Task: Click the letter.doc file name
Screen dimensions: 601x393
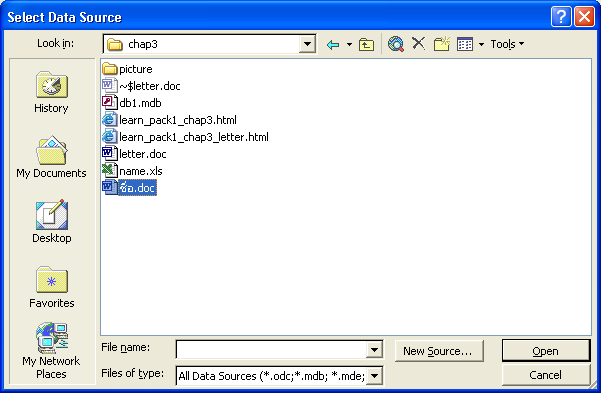Action: pos(143,154)
